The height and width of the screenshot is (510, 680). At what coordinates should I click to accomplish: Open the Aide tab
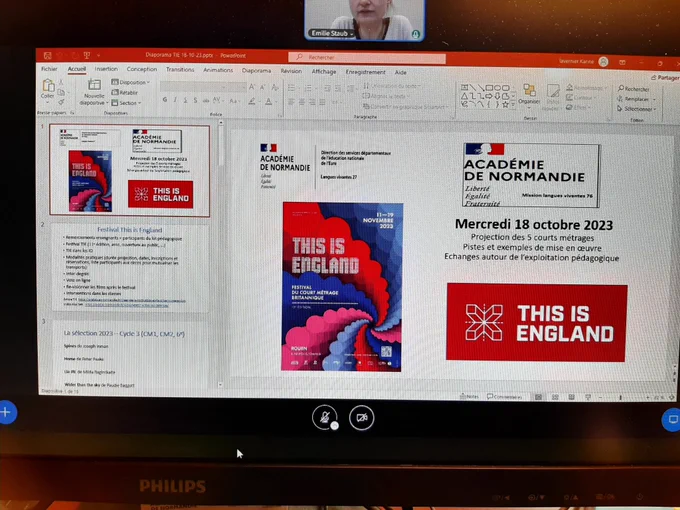coord(401,72)
